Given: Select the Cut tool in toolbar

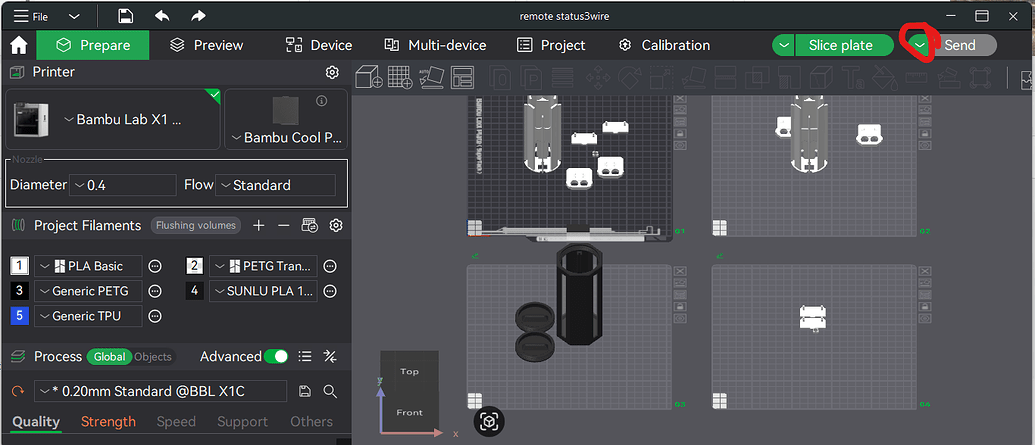Looking at the screenshot, I should (x=724, y=78).
